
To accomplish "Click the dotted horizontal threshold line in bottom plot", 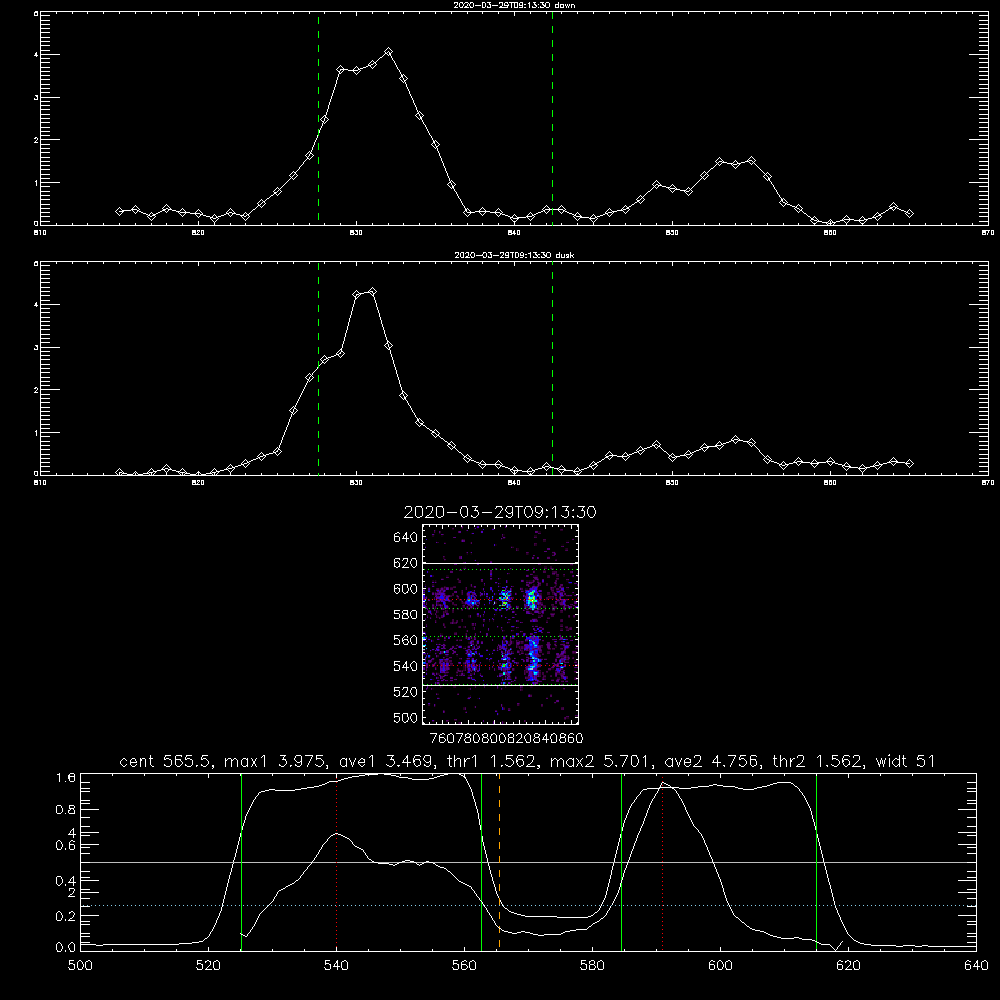I will point(528,906).
